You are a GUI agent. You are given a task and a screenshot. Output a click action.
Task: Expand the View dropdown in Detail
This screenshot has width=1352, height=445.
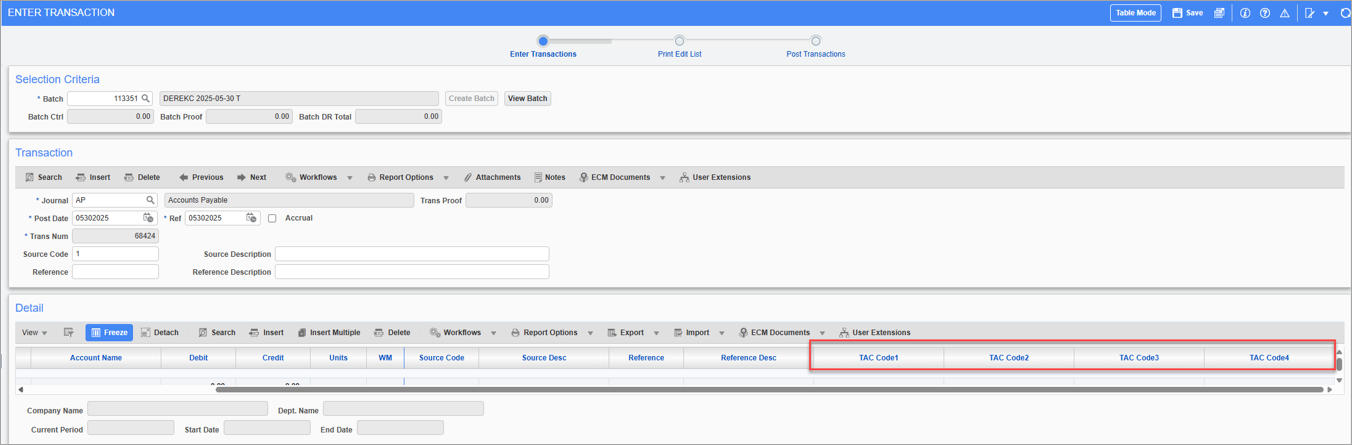(x=34, y=333)
